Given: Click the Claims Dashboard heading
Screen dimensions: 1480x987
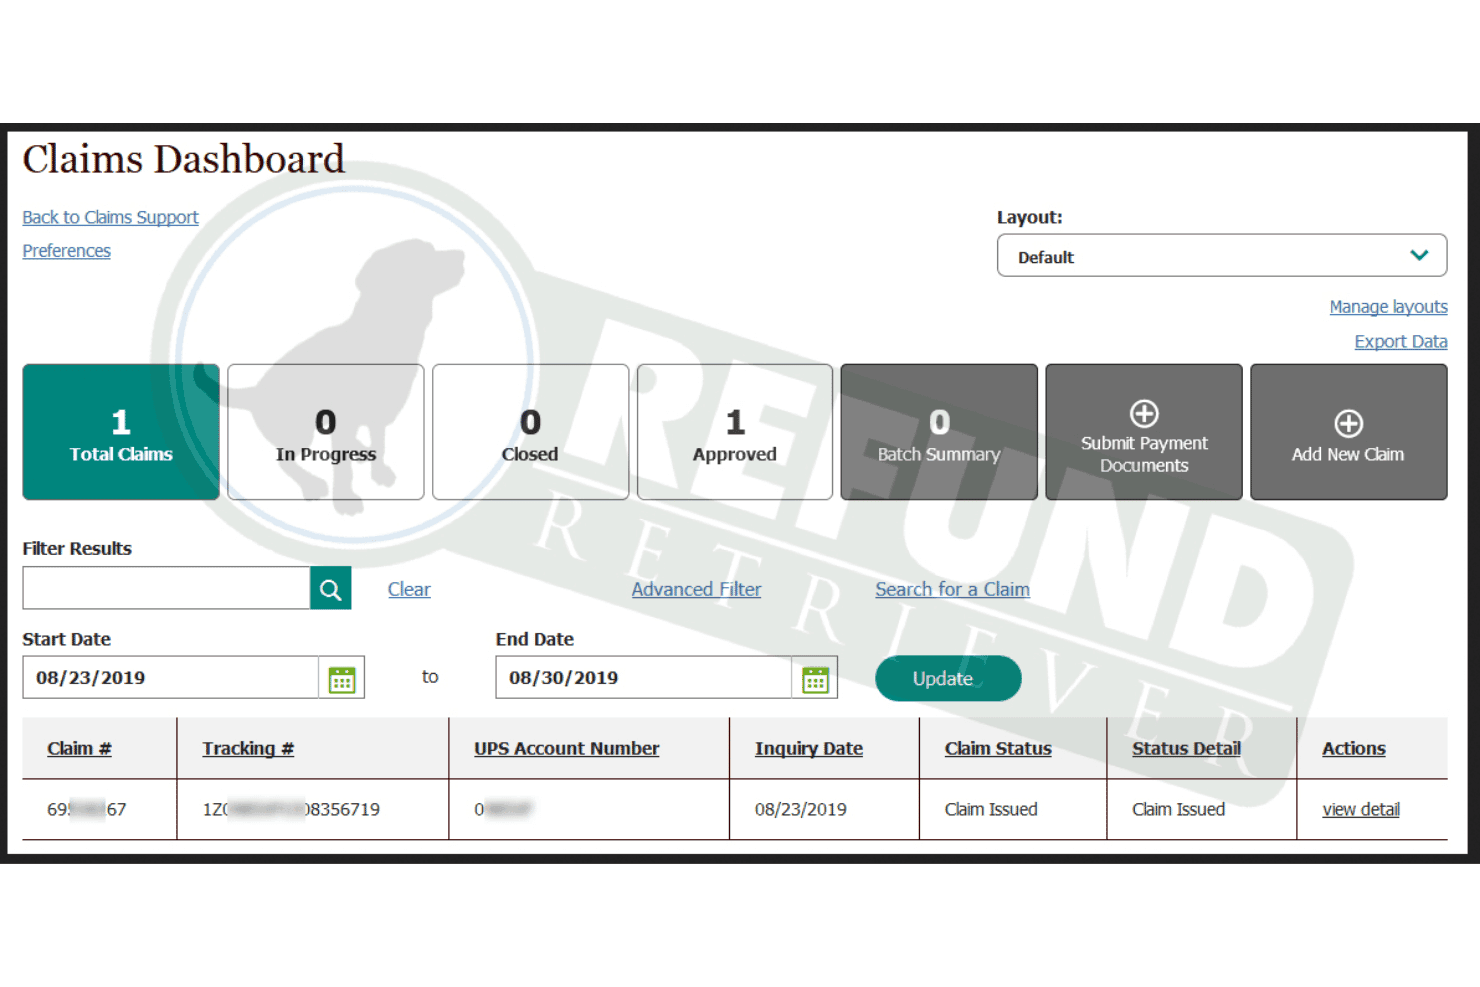Looking at the screenshot, I should [184, 160].
